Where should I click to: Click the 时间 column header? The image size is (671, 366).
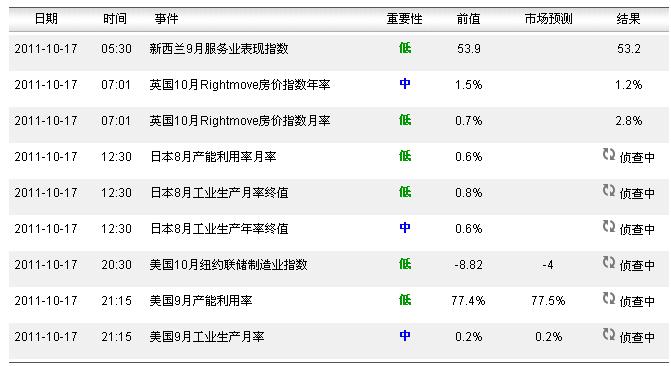tap(115, 19)
